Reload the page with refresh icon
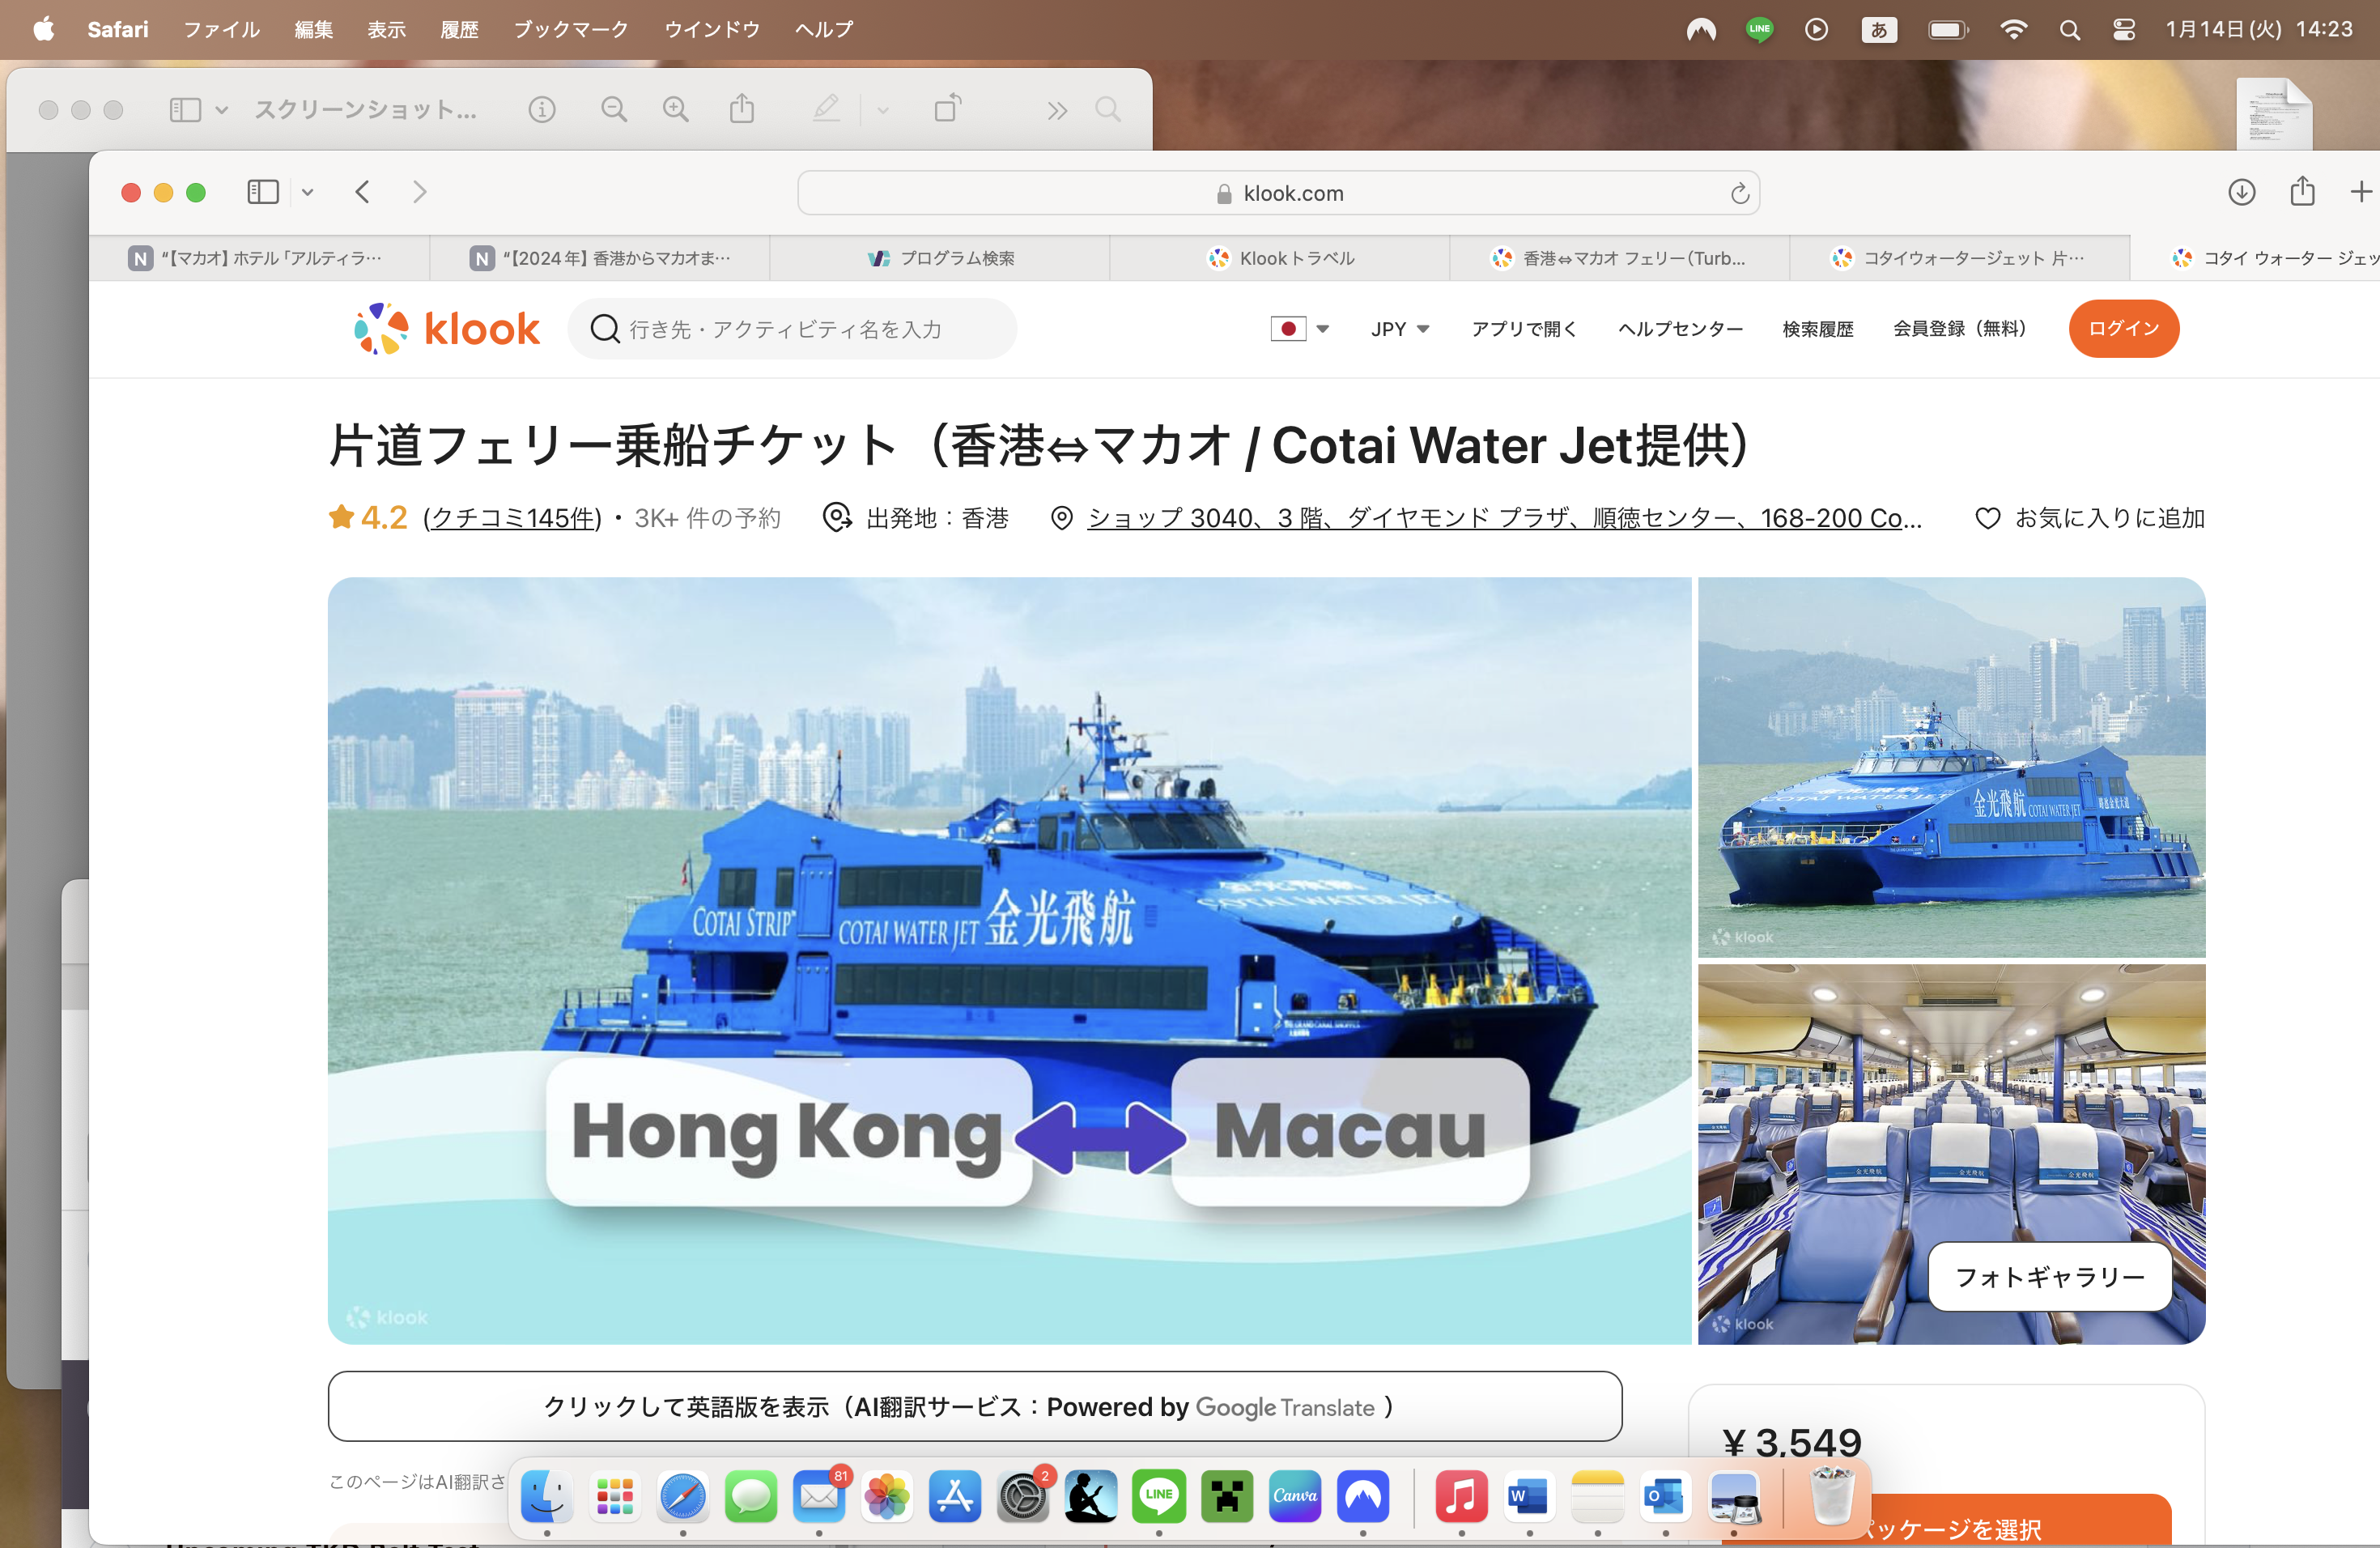 (1740, 193)
